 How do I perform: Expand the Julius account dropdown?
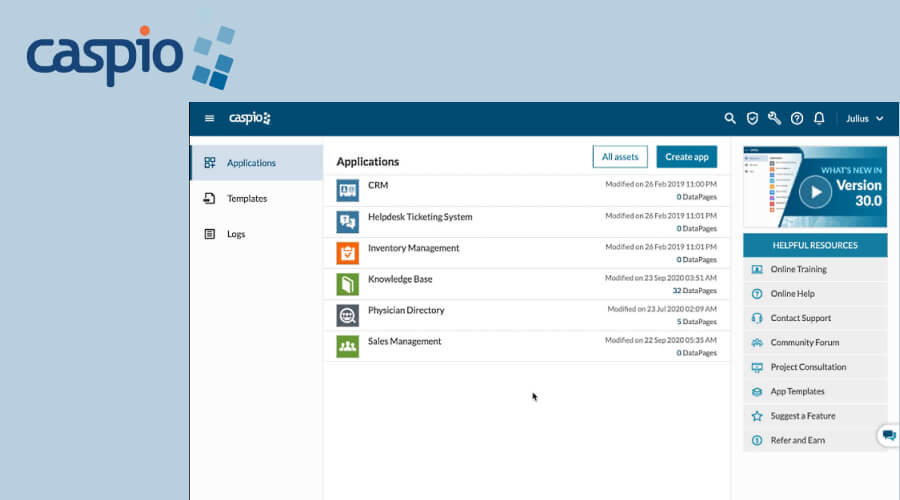tap(864, 119)
